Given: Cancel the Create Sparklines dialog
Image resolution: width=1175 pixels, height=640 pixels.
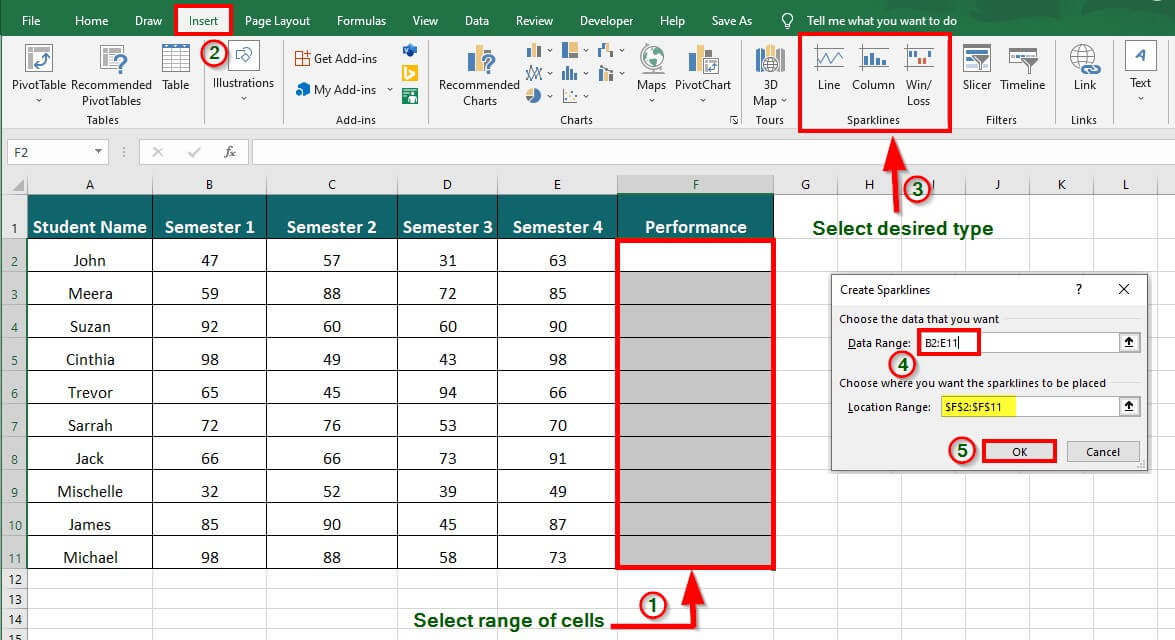Looking at the screenshot, I should tap(1101, 451).
